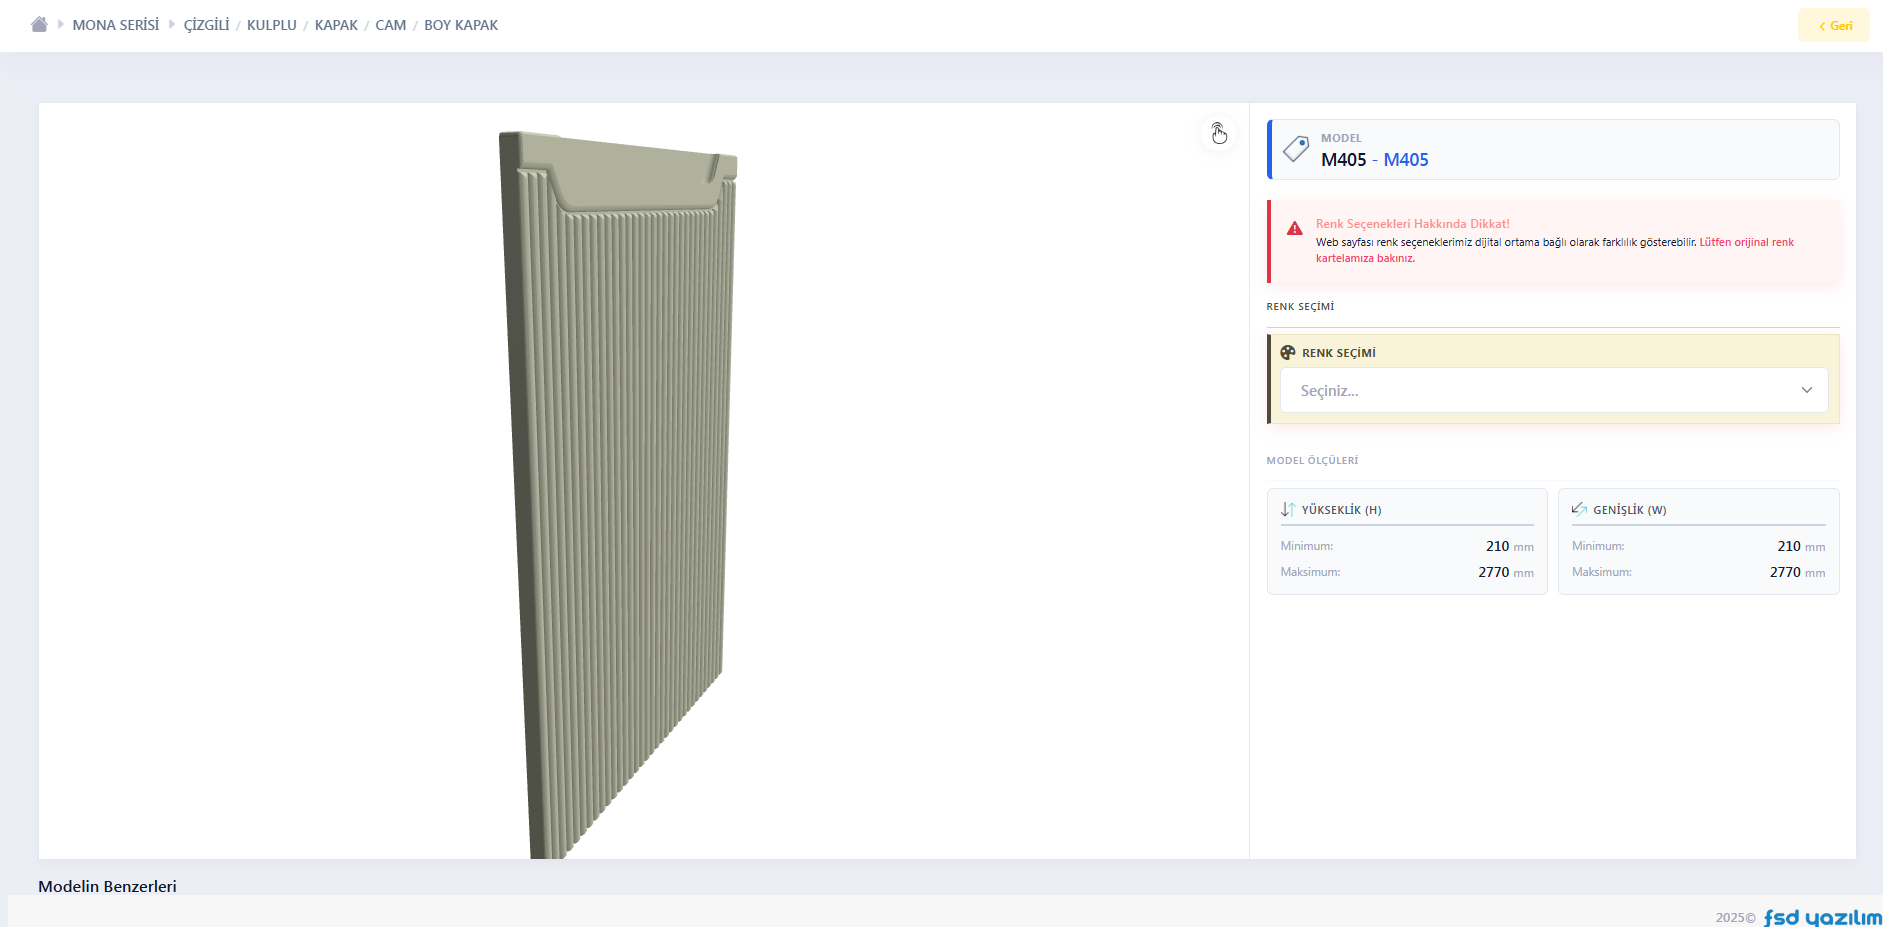Screen dimensions: 1883x927
Task: Open CAM breadcrumb
Action: tap(391, 25)
